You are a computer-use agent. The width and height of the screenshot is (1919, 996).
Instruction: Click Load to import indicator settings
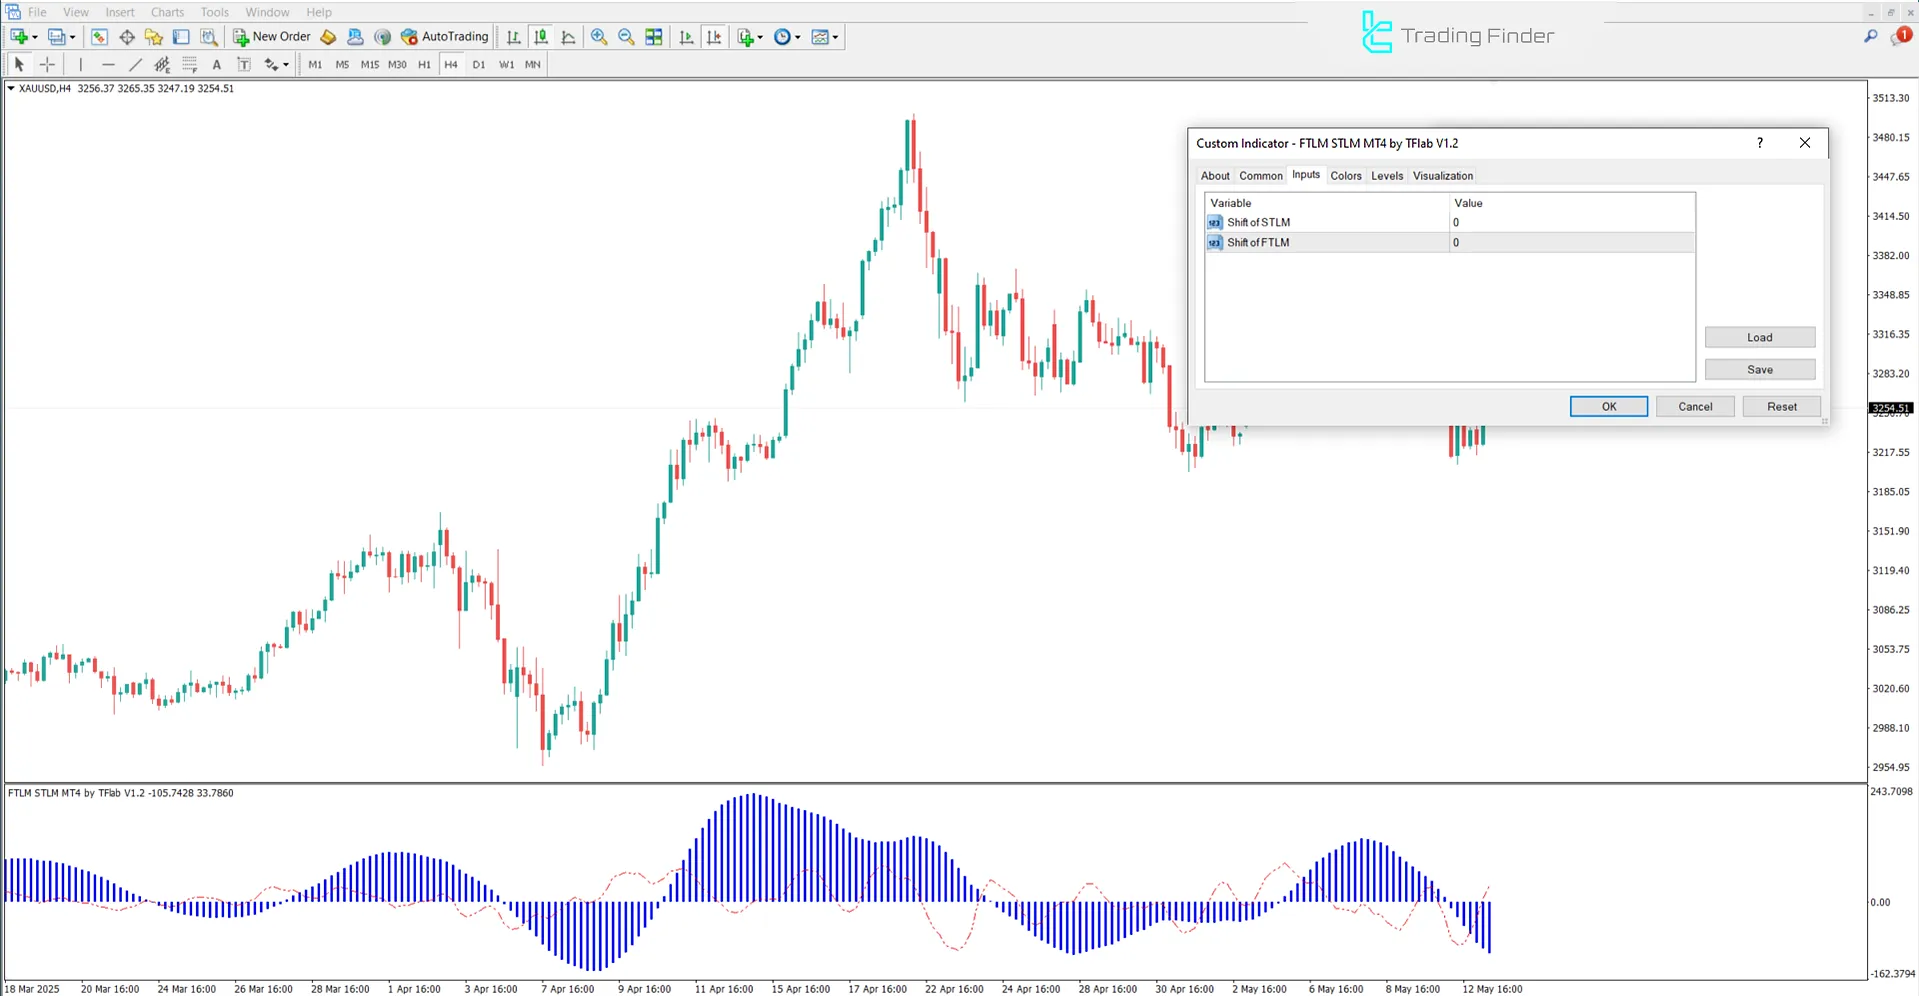[1759, 337]
